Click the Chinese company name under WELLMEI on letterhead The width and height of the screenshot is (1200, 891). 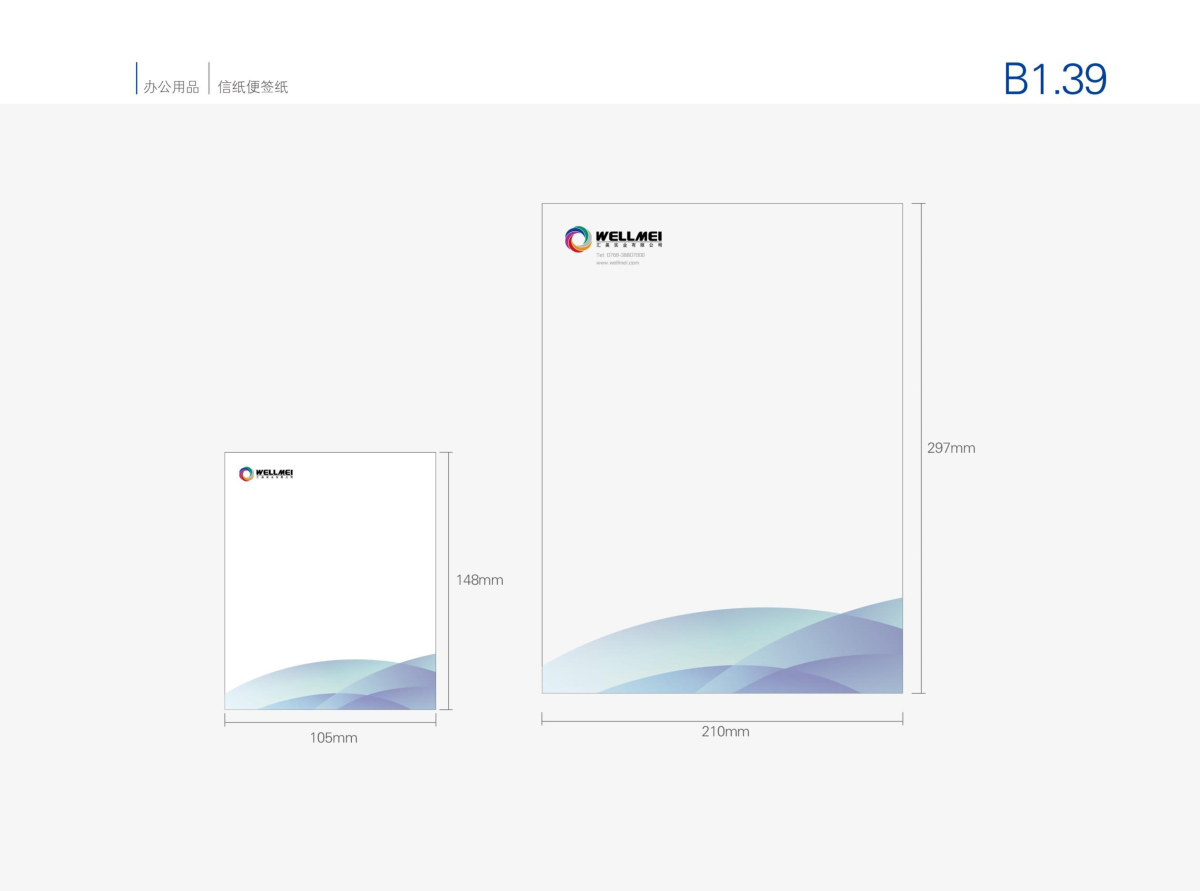point(629,245)
